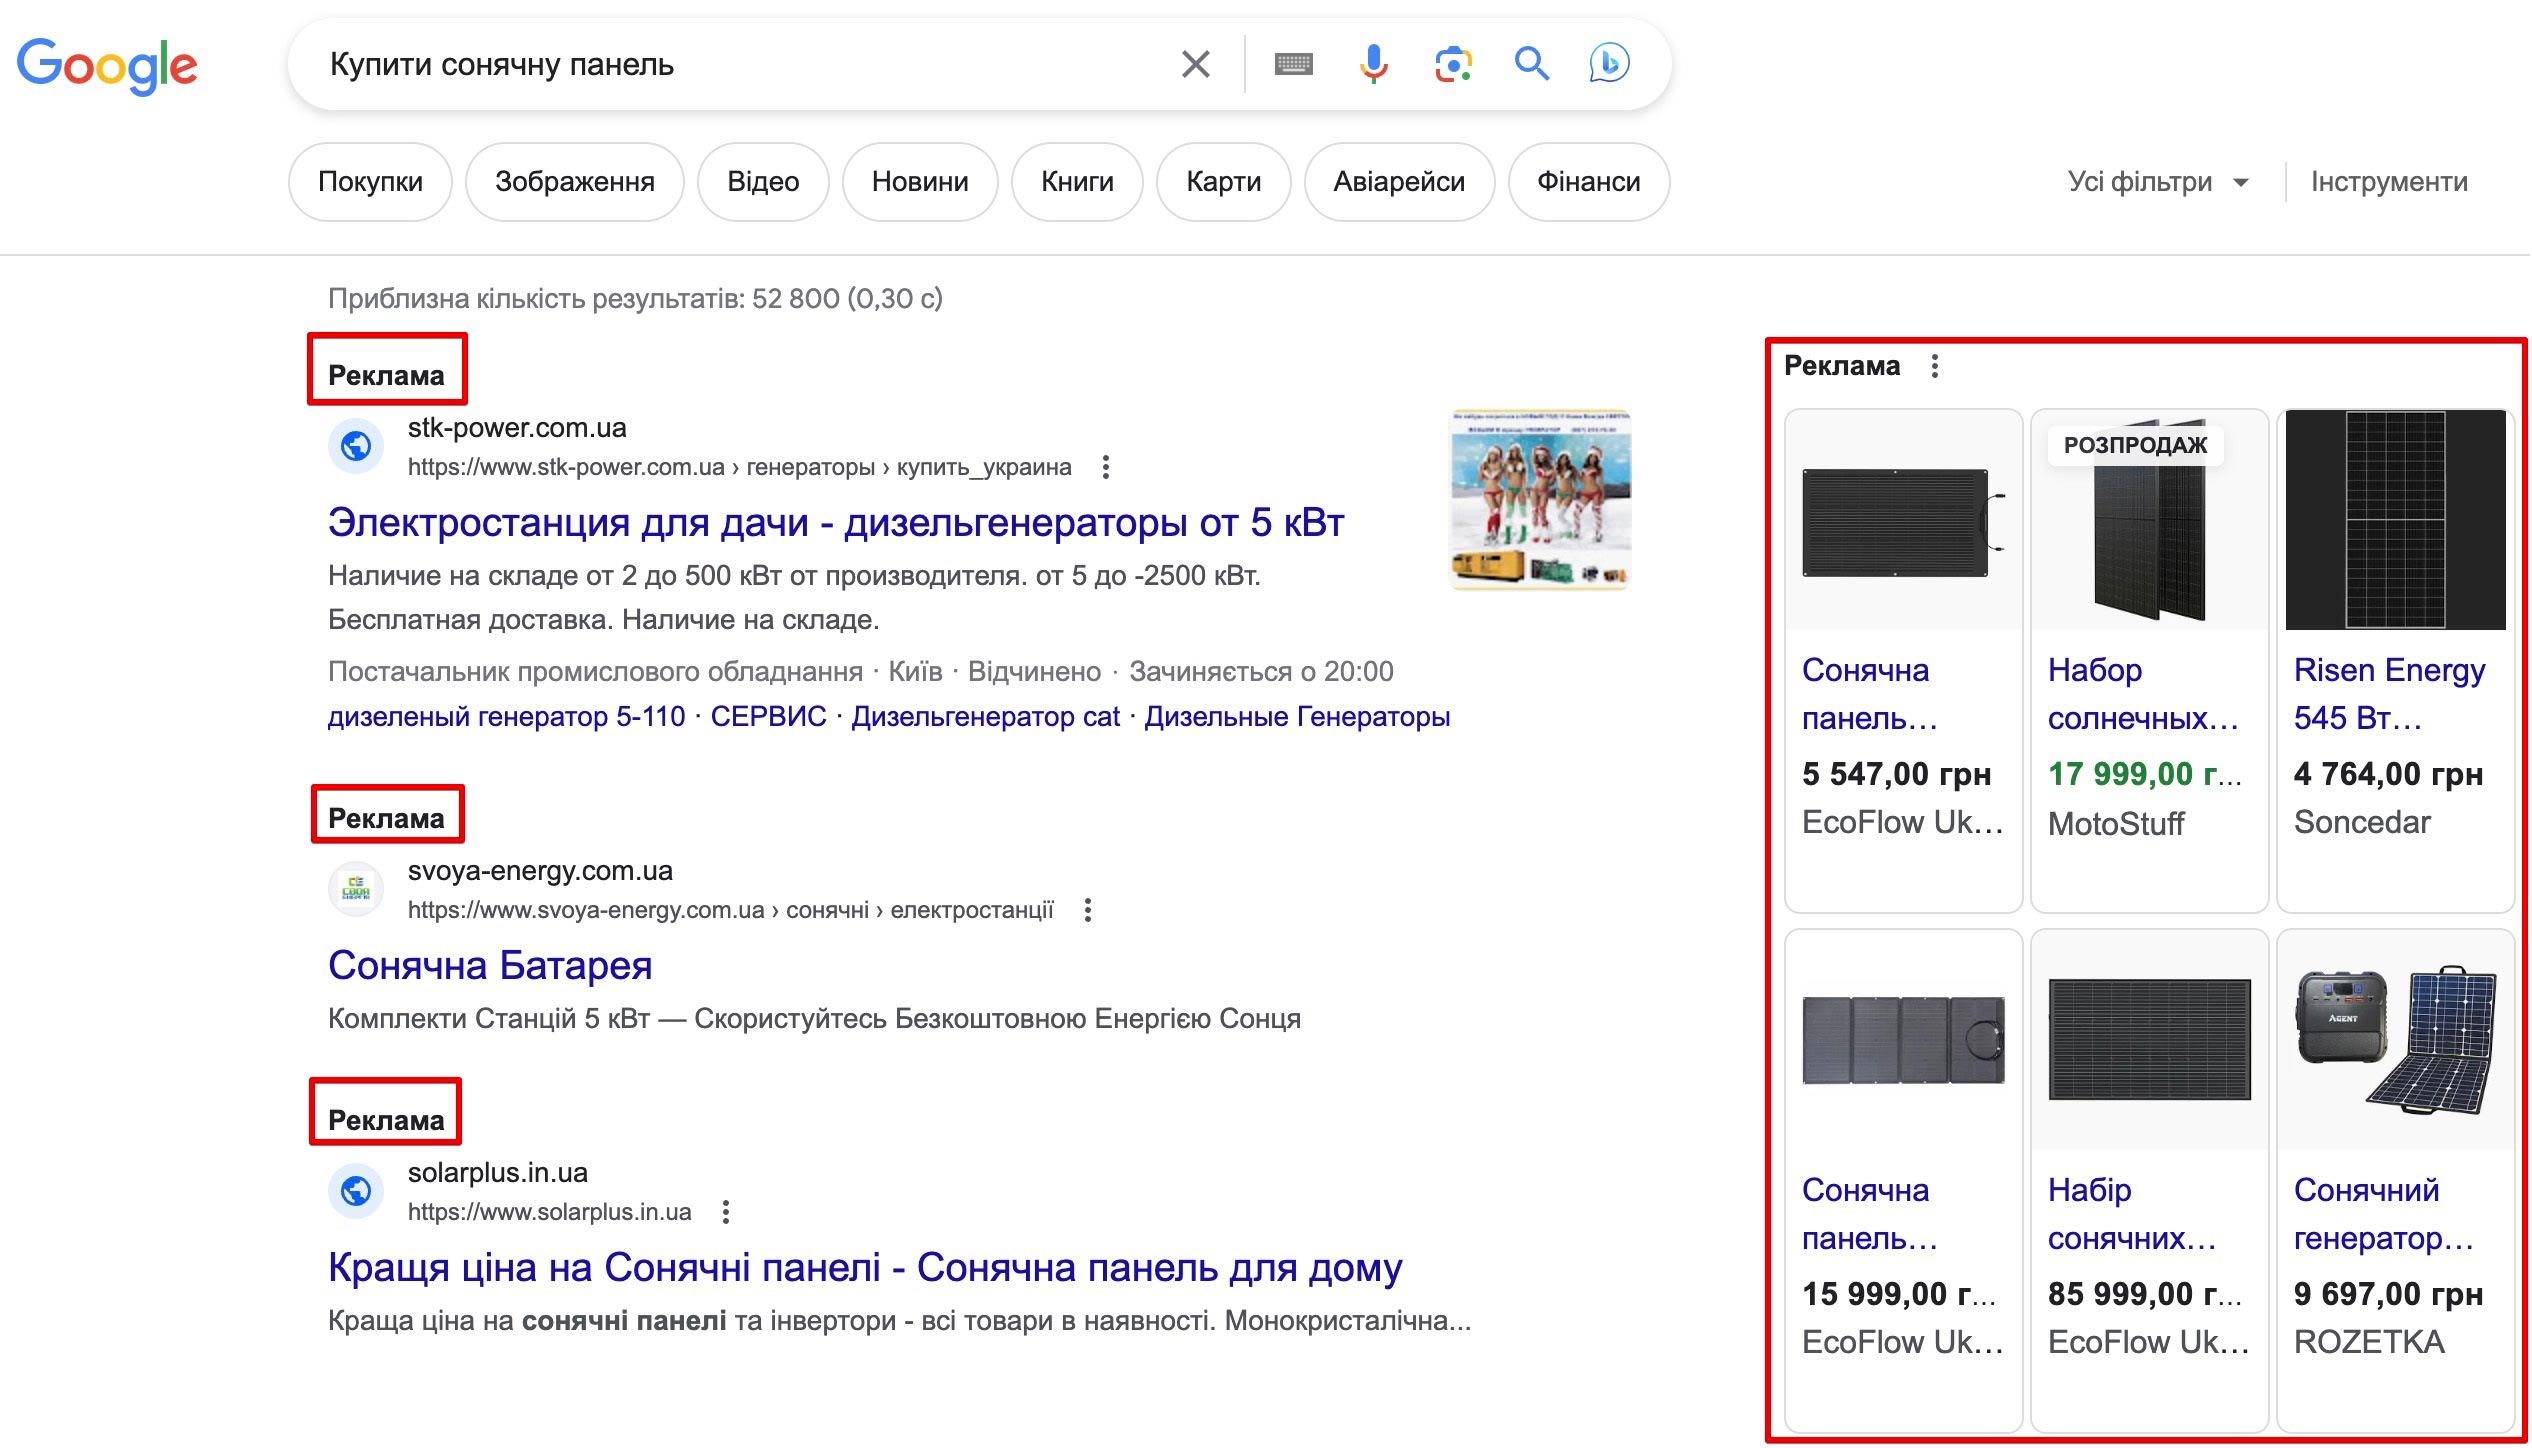
Task: Open Дизельгенератор cat sitelink
Action: (985, 717)
